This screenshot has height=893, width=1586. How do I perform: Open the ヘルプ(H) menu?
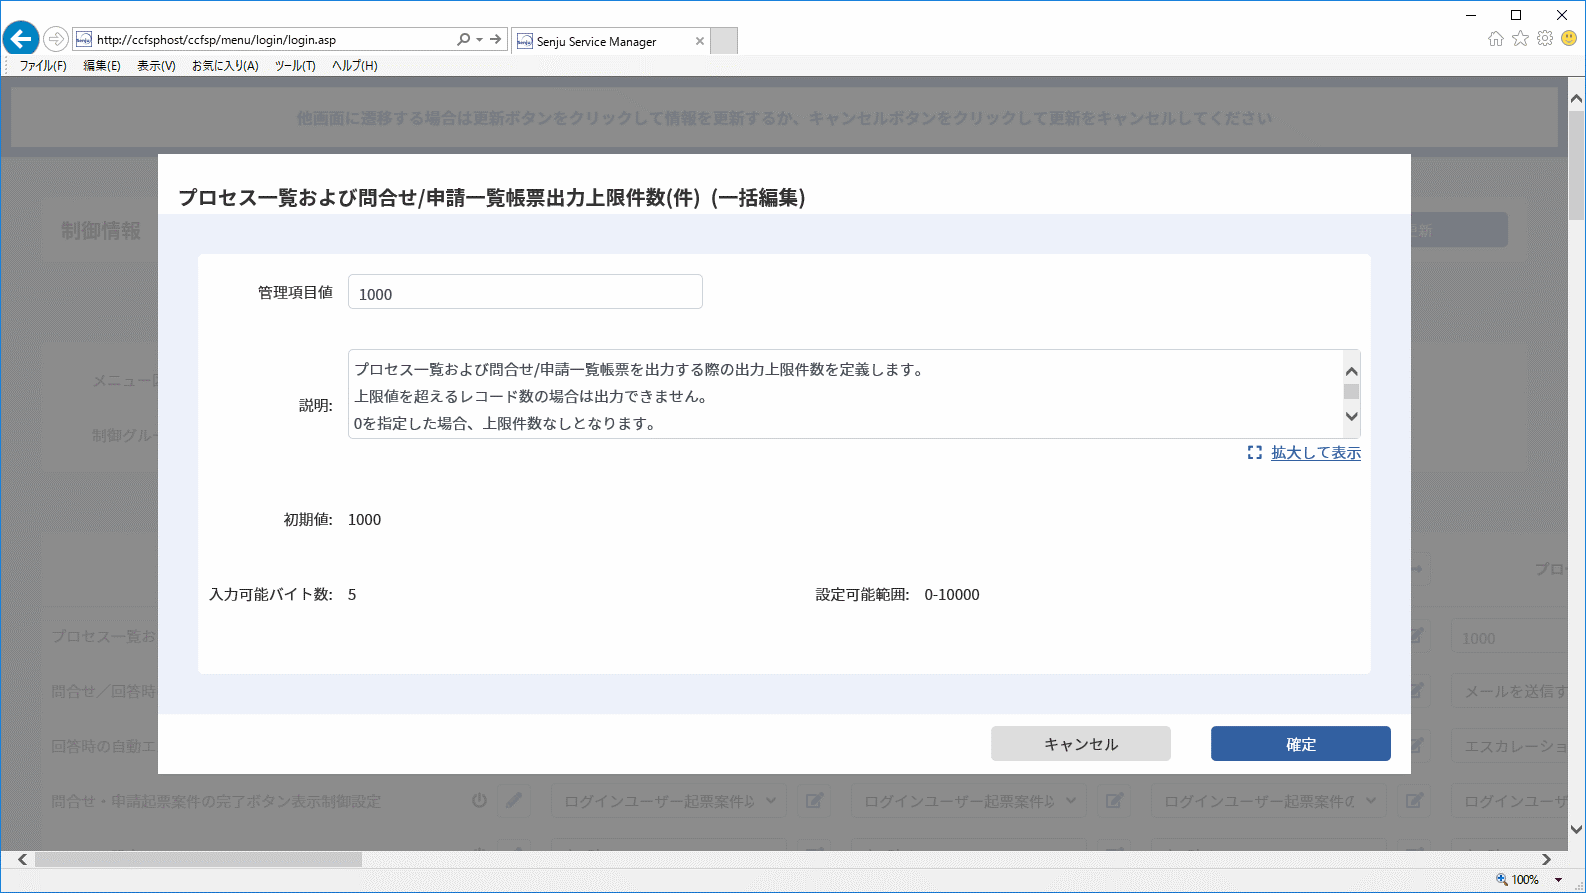(x=355, y=66)
